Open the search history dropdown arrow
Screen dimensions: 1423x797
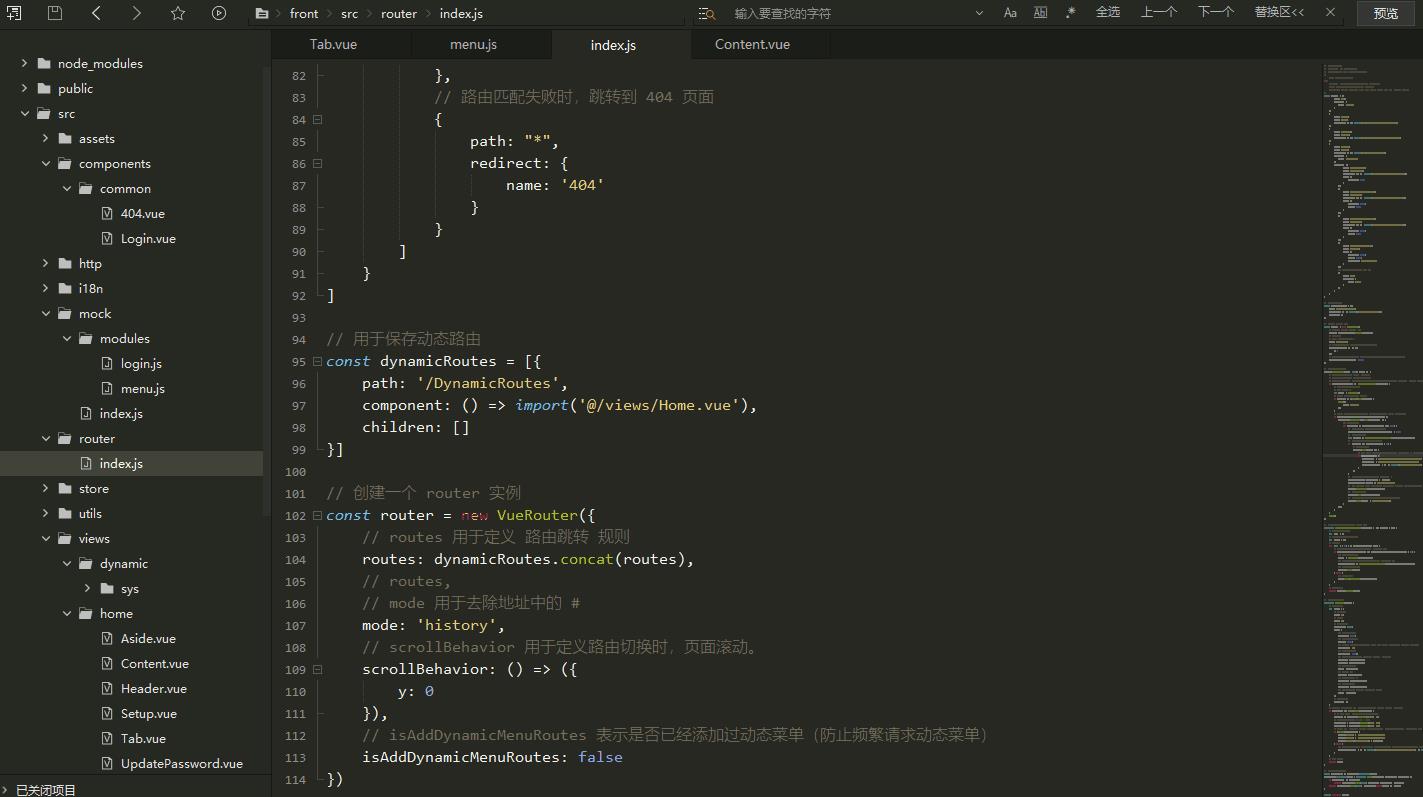click(980, 13)
